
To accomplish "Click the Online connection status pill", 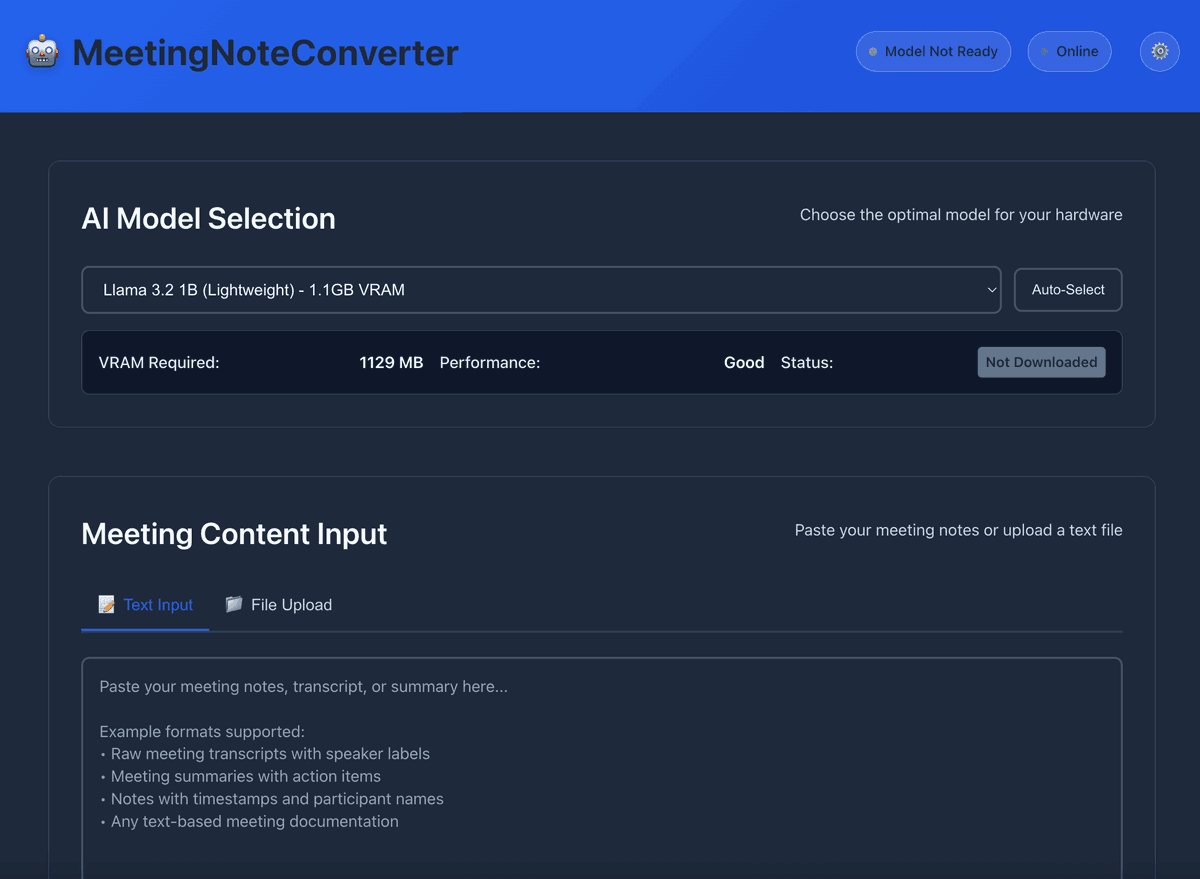I will [x=1069, y=52].
